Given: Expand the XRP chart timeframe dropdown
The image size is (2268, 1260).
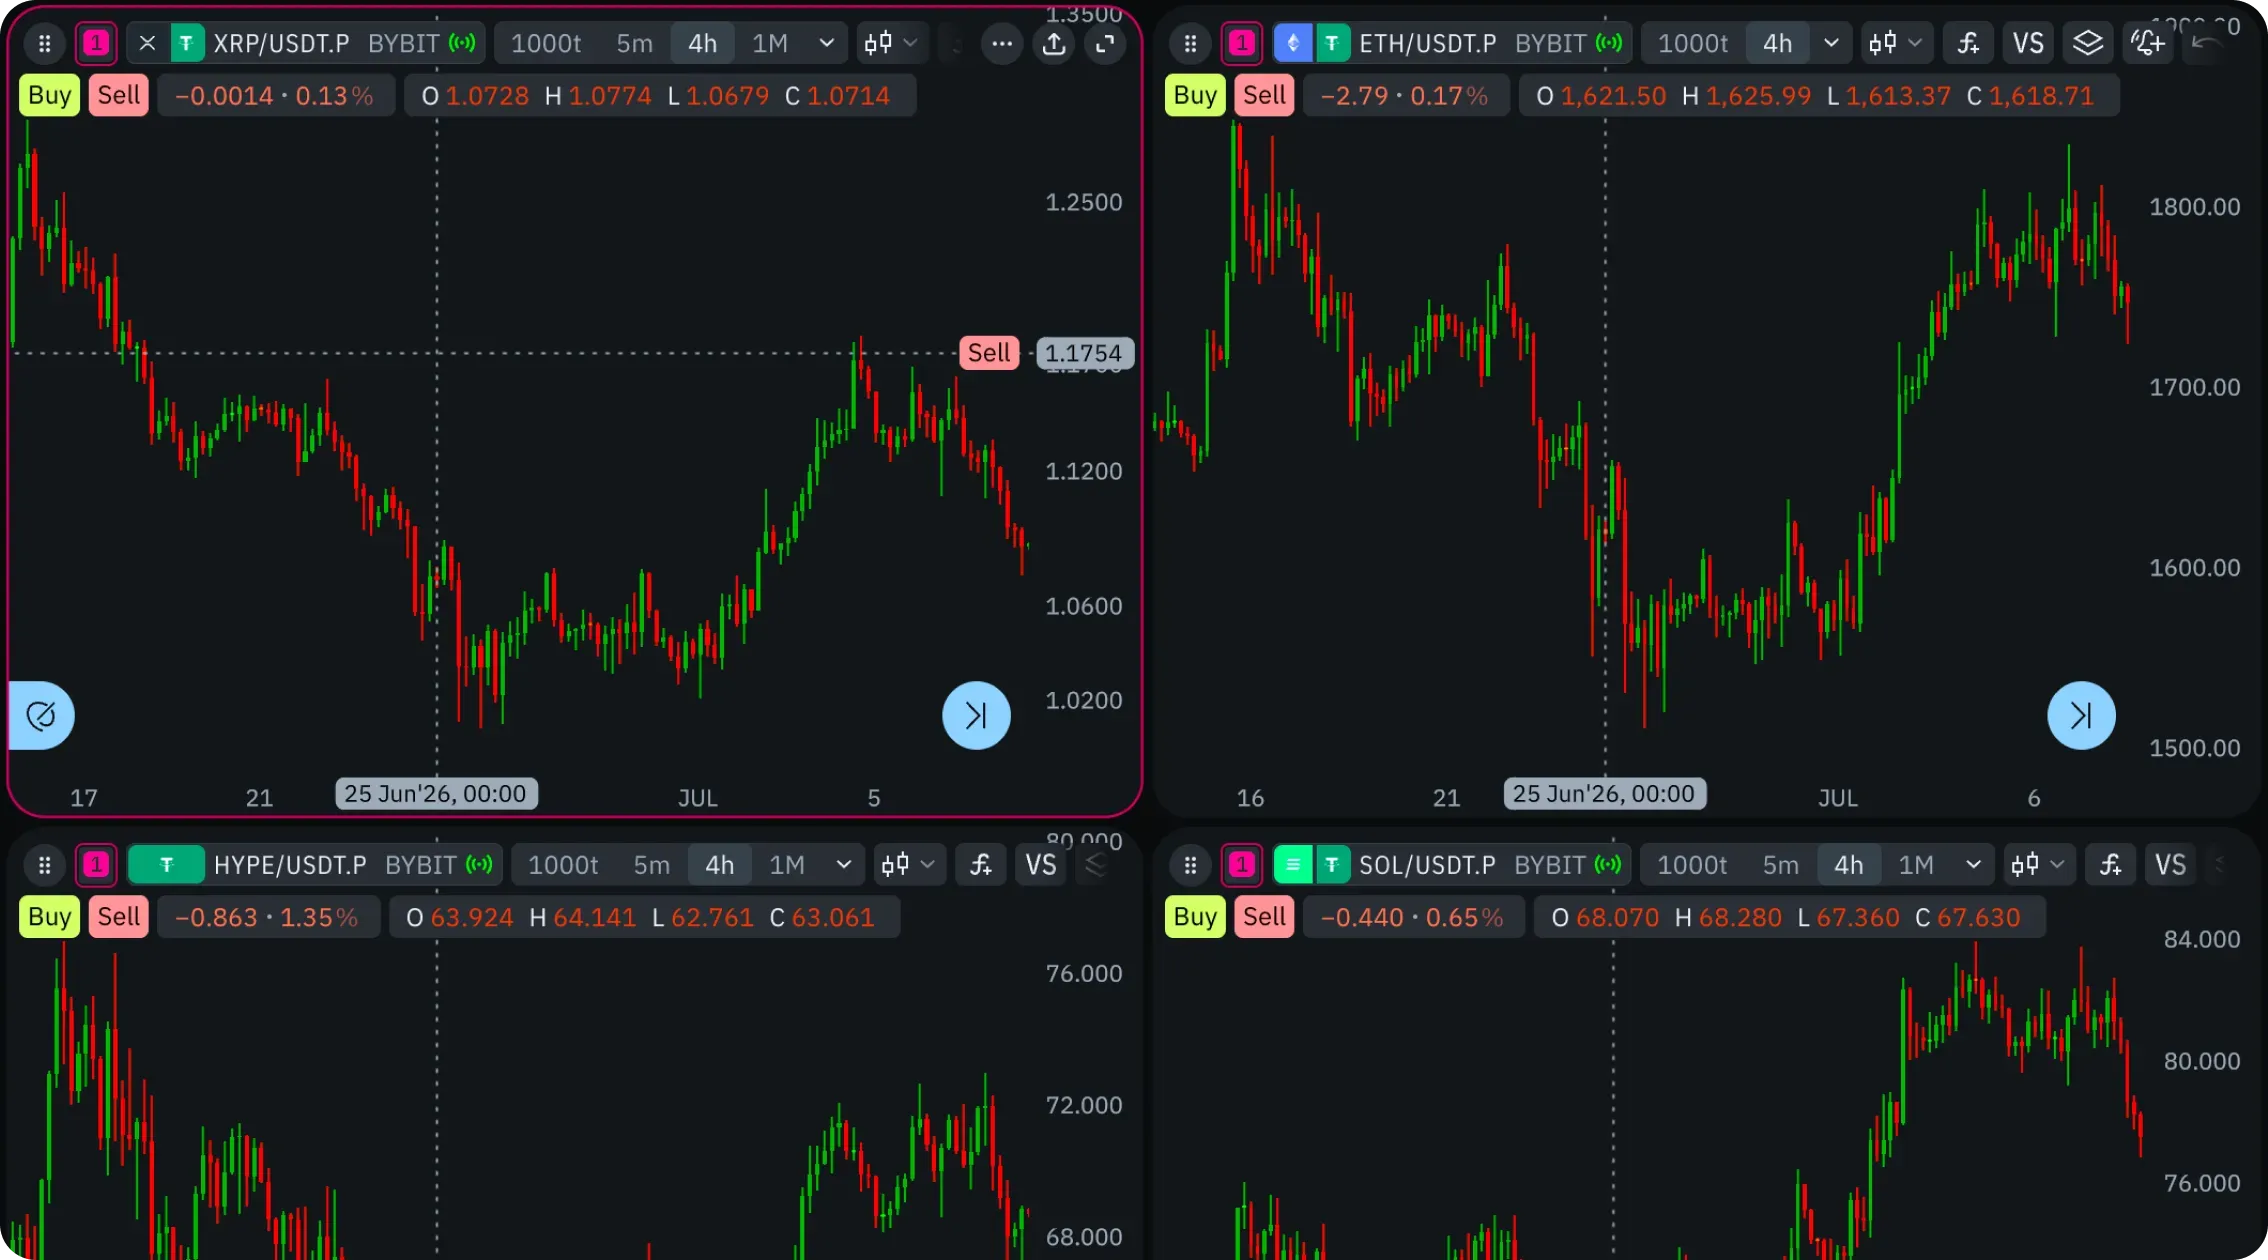Looking at the screenshot, I should 827,44.
